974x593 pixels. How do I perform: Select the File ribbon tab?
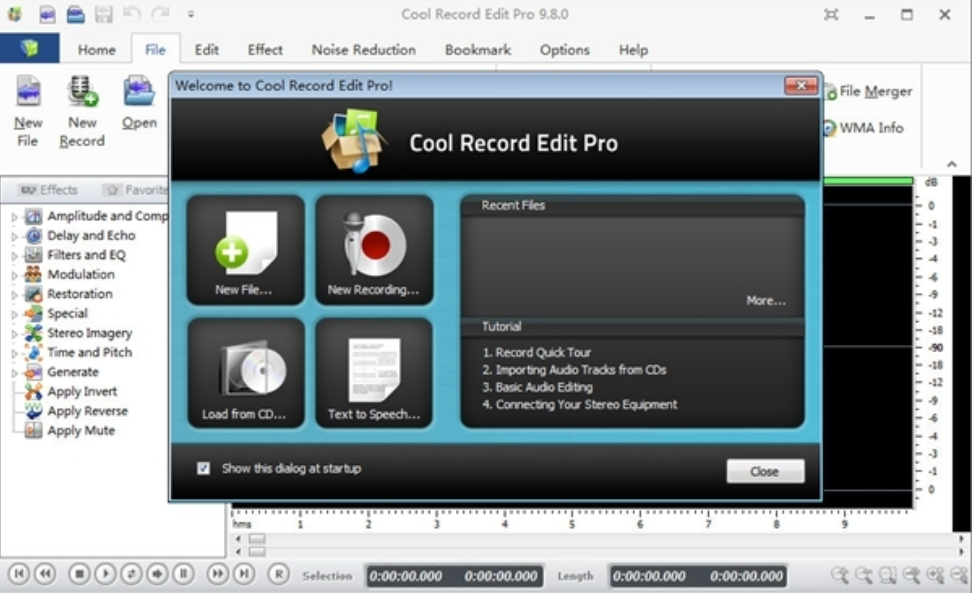[x=155, y=50]
